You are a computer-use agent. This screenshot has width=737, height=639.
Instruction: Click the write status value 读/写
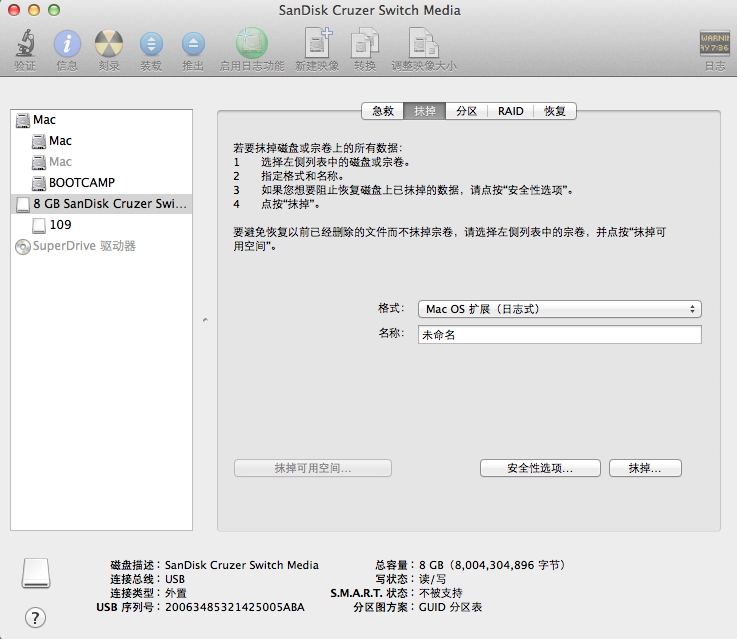pos(432,579)
